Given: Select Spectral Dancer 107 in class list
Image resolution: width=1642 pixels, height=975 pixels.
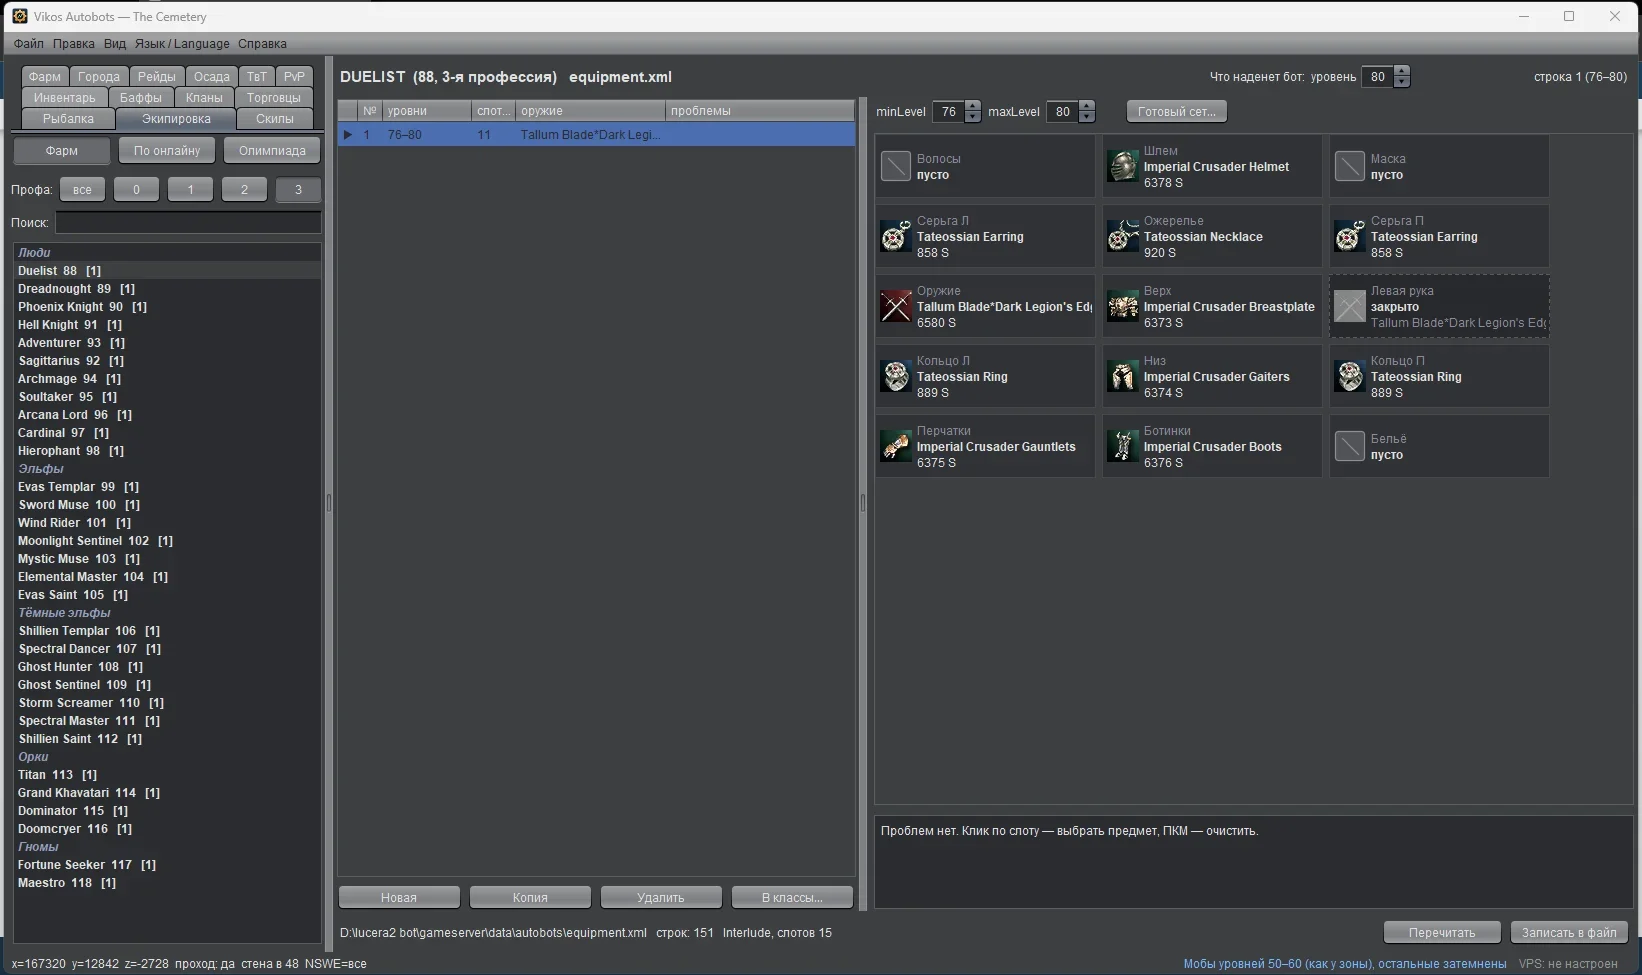Looking at the screenshot, I should click(x=166, y=649).
